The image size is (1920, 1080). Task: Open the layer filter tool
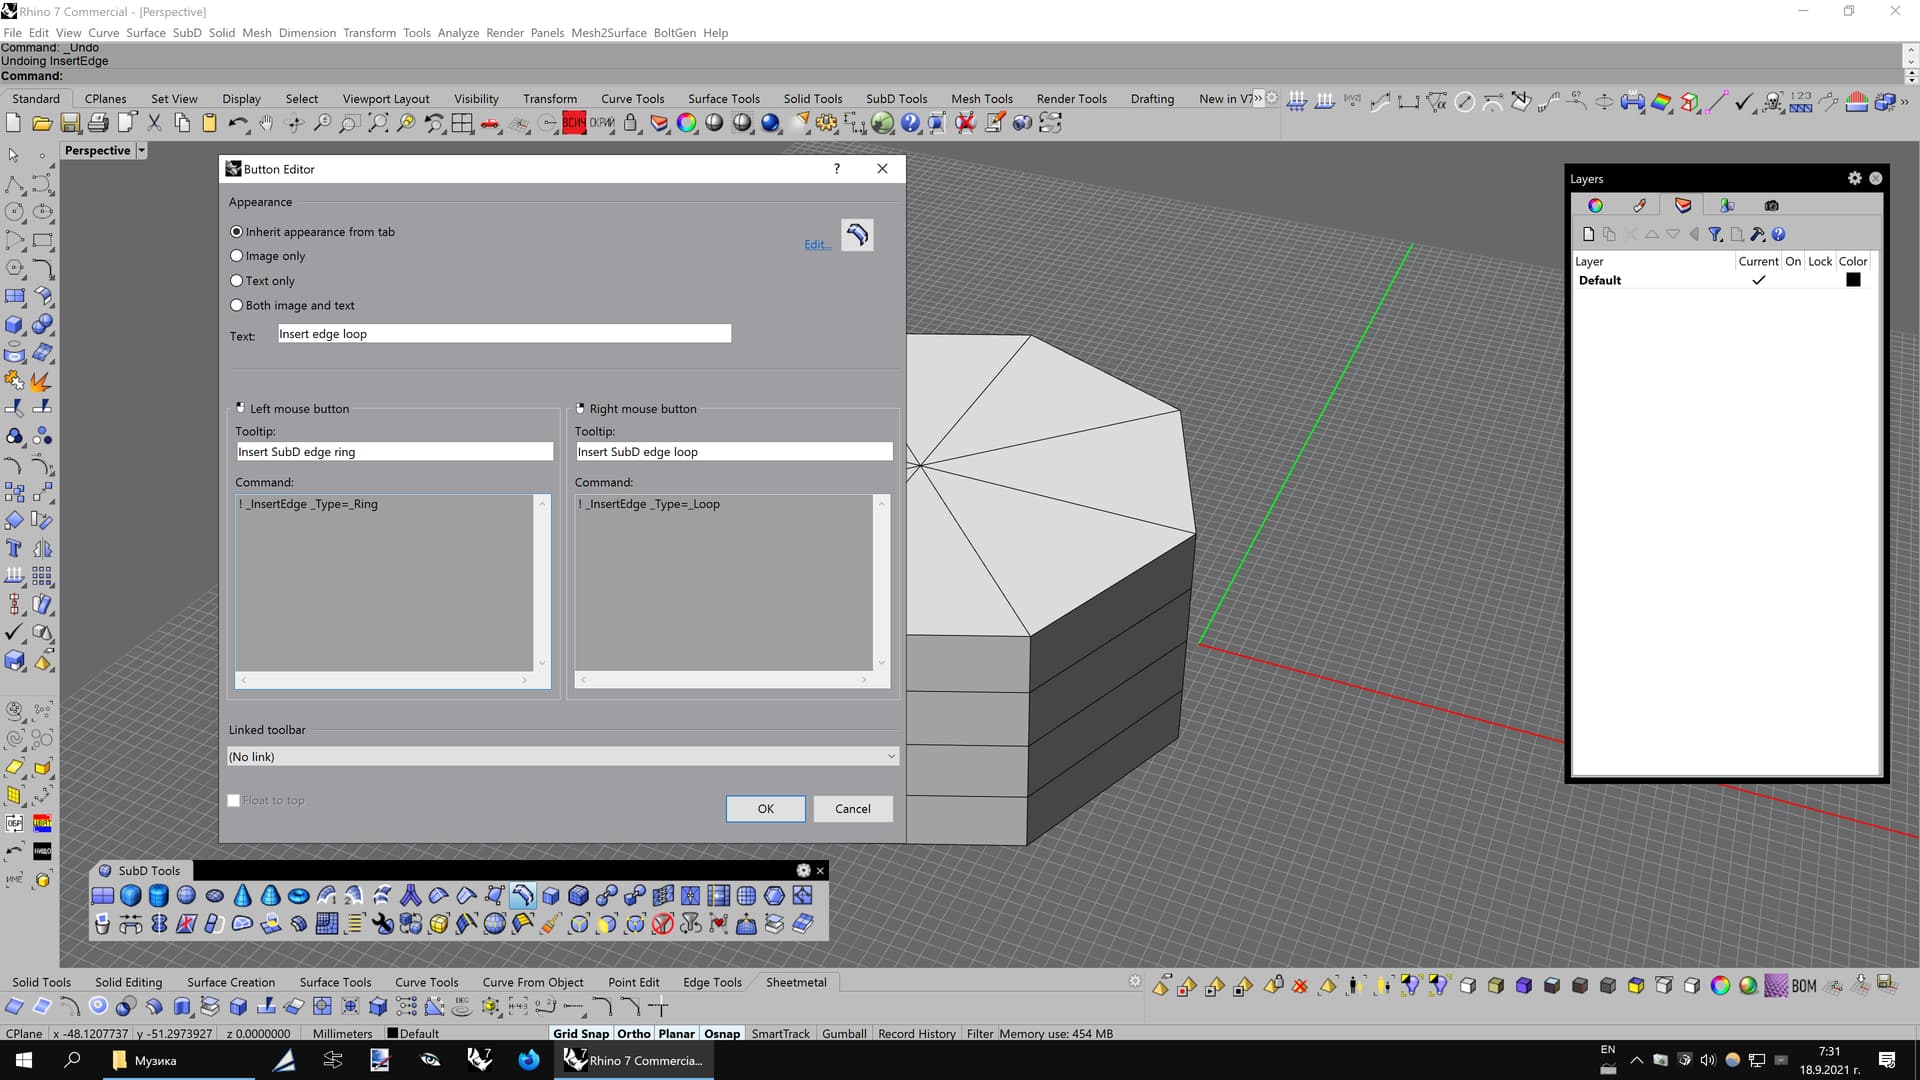click(x=1715, y=234)
